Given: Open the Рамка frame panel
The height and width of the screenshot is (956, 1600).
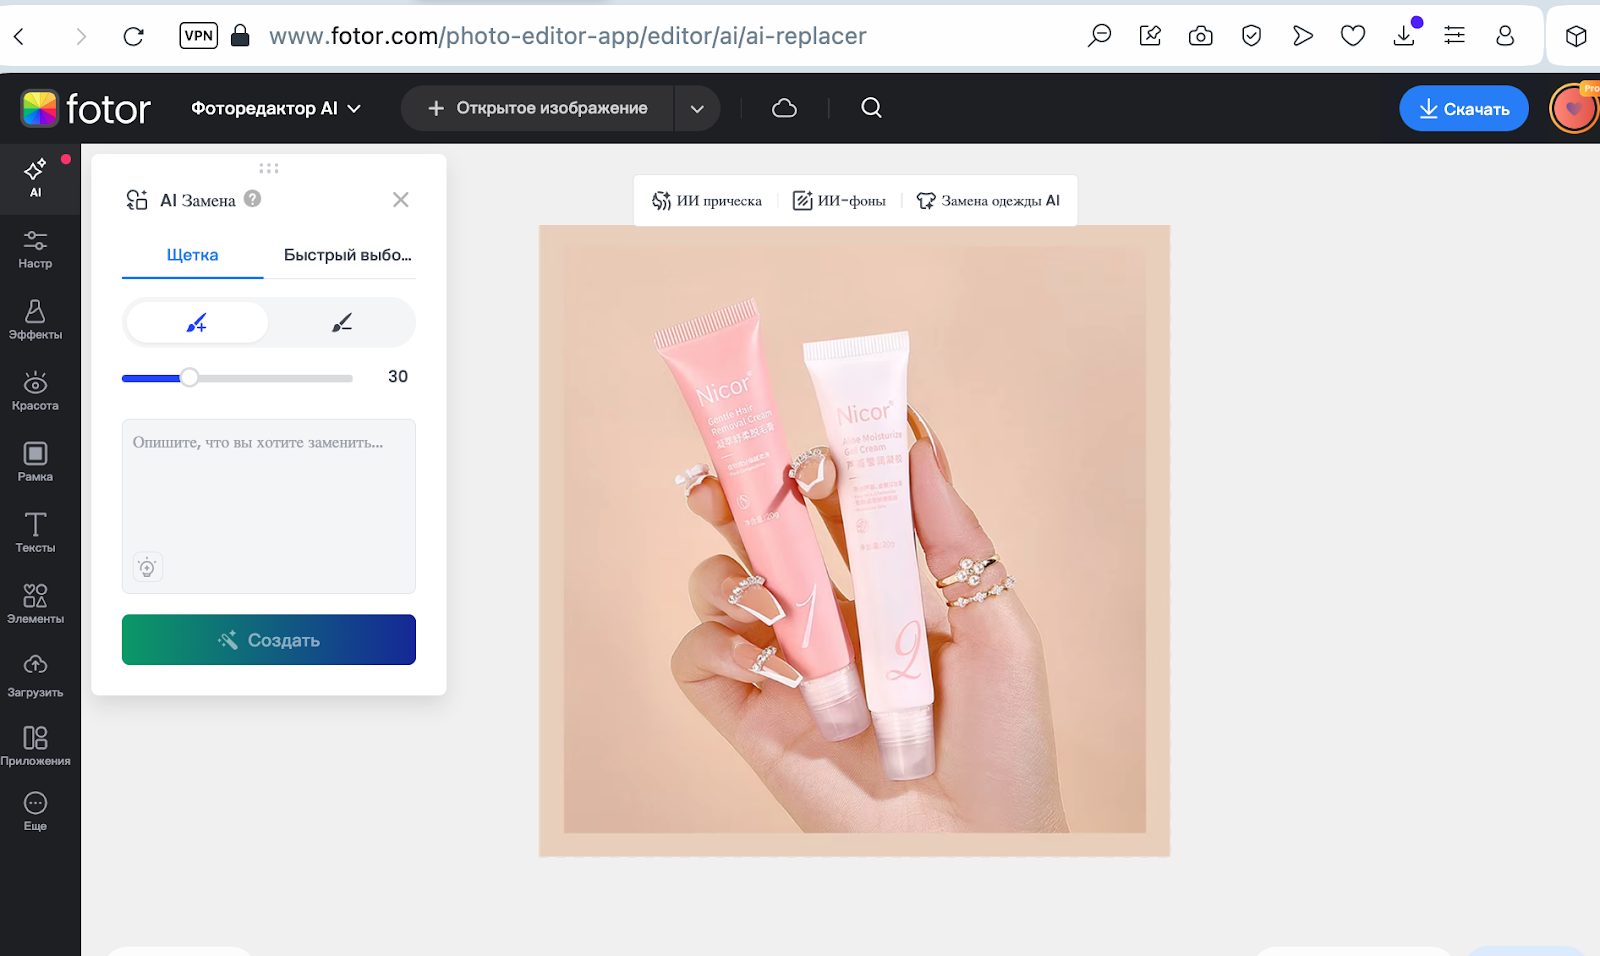Looking at the screenshot, I should click(x=36, y=462).
